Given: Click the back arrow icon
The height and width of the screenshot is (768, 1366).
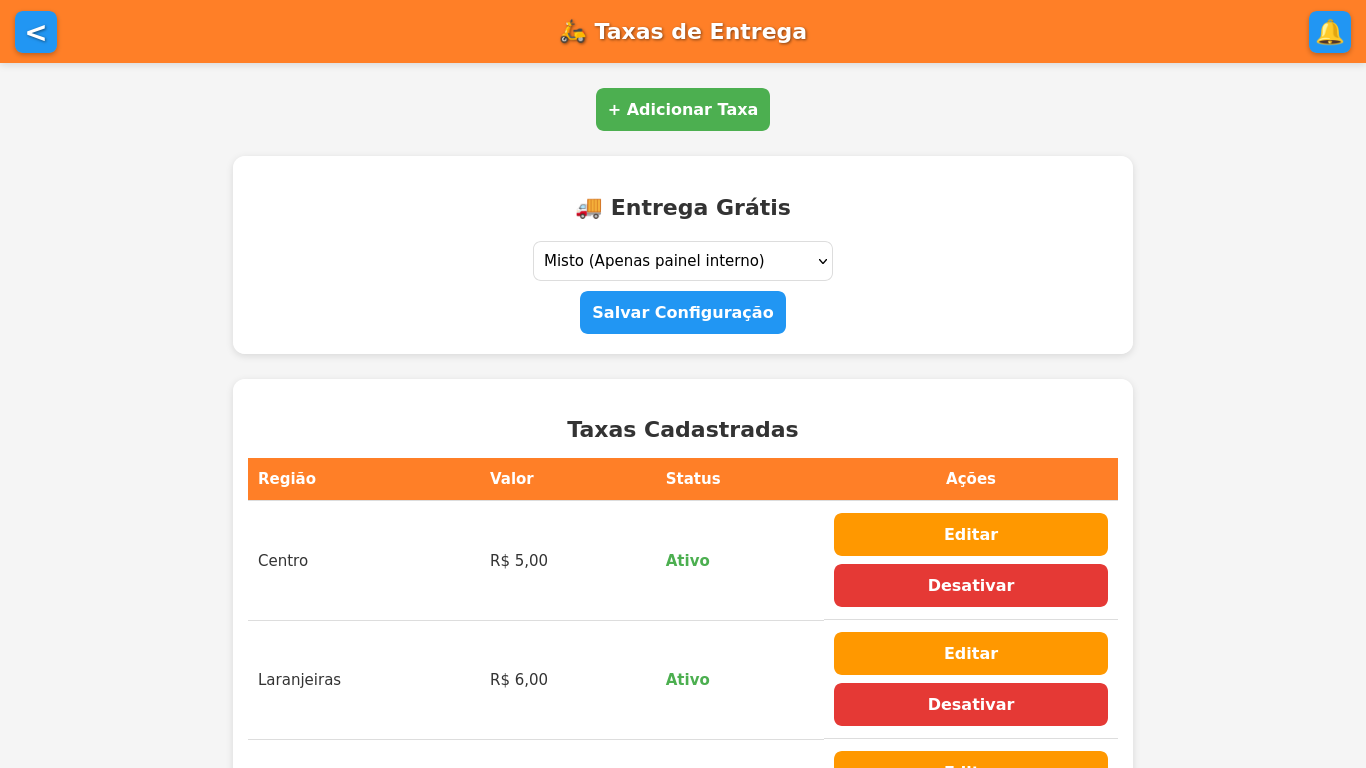Looking at the screenshot, I should pyautogui.click(x=36, y=32).
